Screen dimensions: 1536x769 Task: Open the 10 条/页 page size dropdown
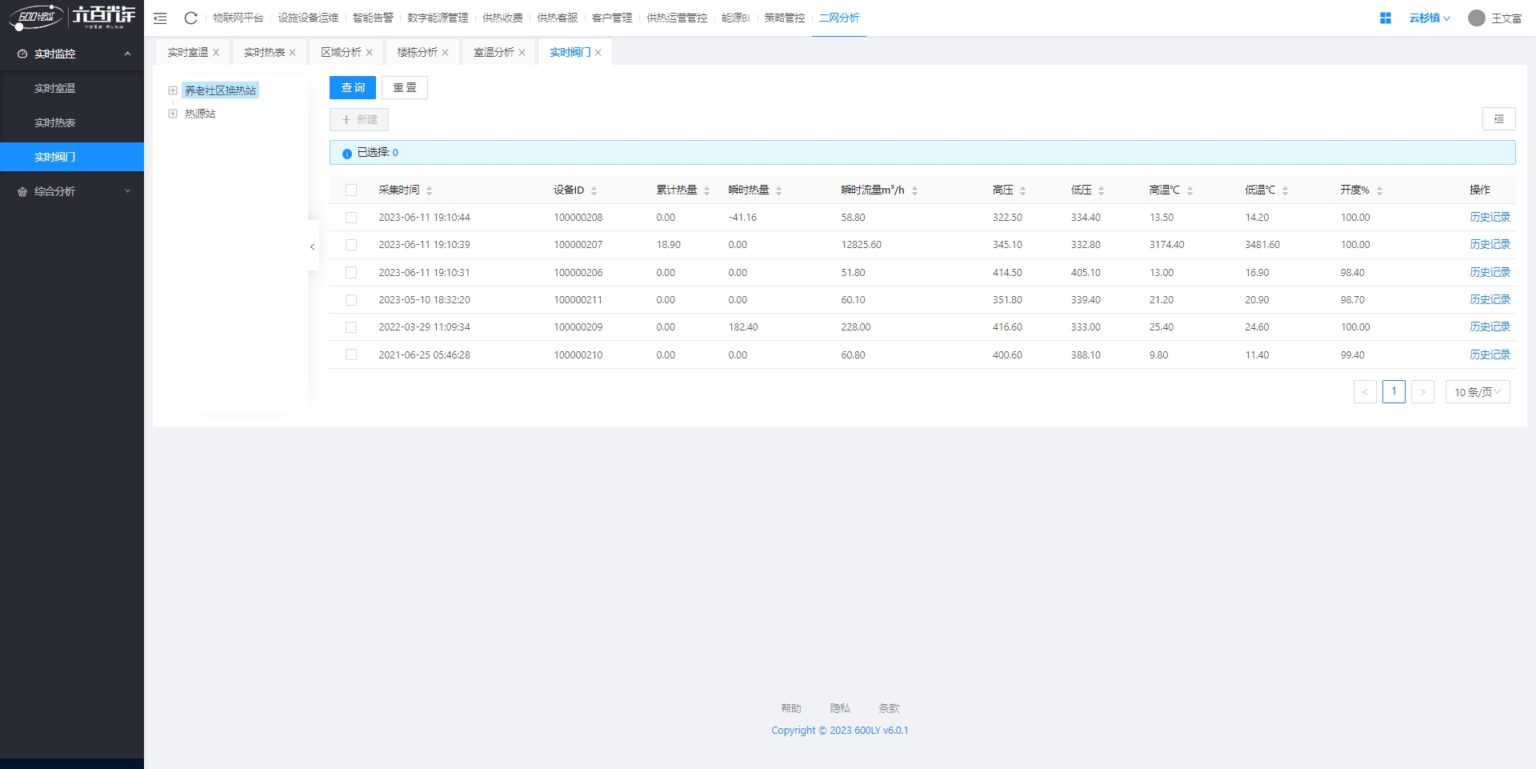[1477, 392]
